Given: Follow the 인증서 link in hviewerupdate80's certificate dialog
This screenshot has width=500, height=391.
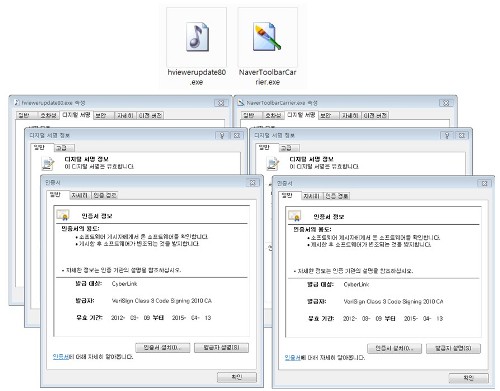Looking at the screenshot, I should 60,357.
